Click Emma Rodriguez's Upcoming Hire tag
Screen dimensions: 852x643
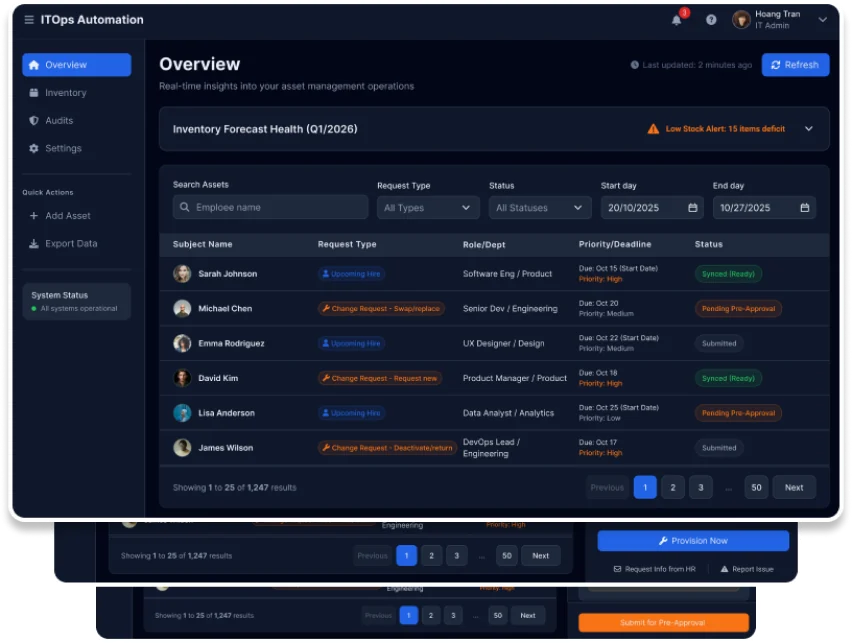351,344
